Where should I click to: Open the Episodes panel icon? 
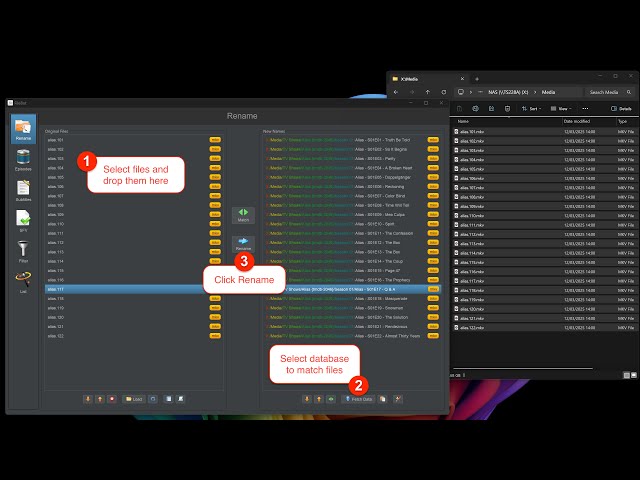[22, 160]
